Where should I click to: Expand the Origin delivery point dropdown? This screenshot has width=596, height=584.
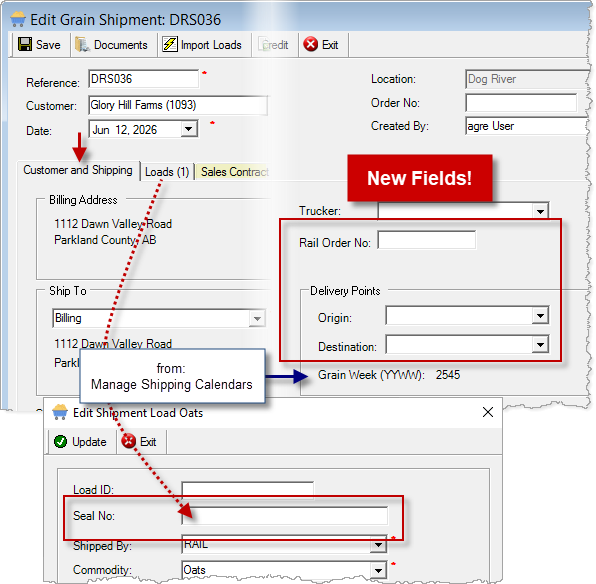coord(540,316)
